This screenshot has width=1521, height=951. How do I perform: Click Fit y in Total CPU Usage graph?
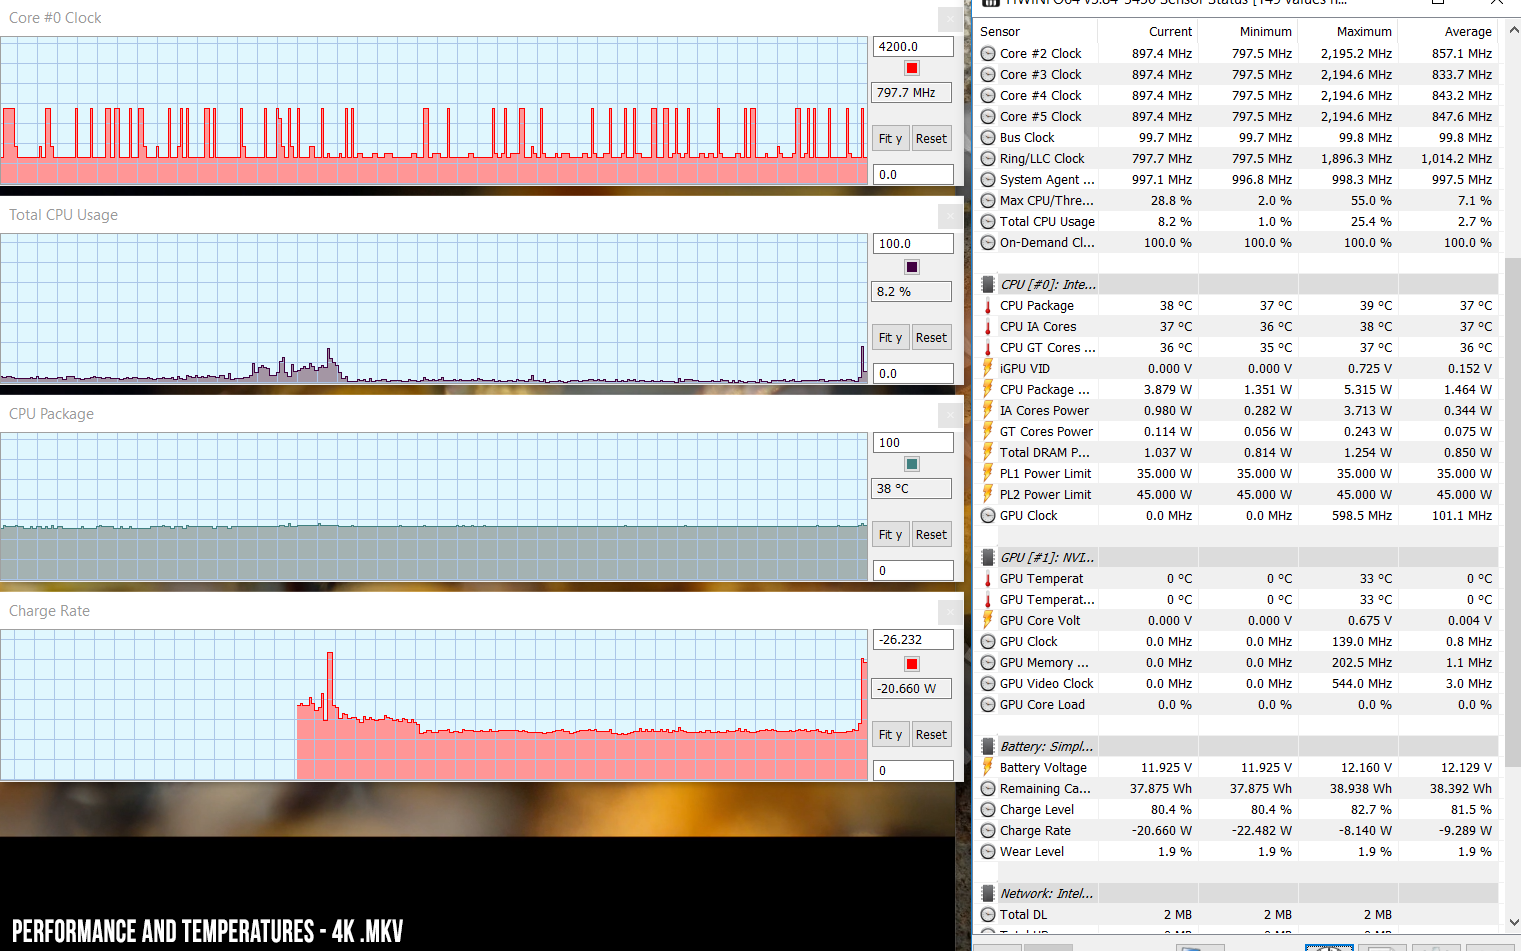(890, 338)
